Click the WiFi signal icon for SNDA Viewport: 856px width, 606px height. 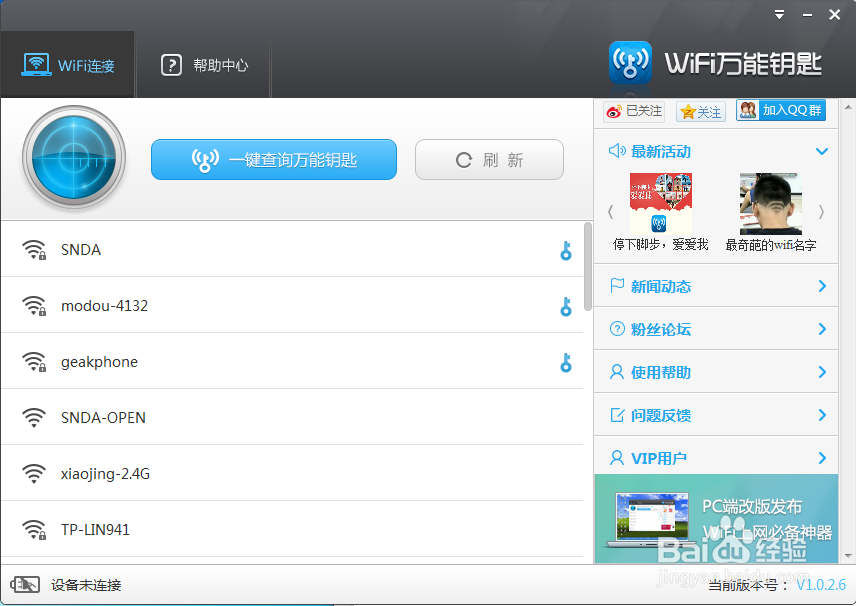point(34,250)
